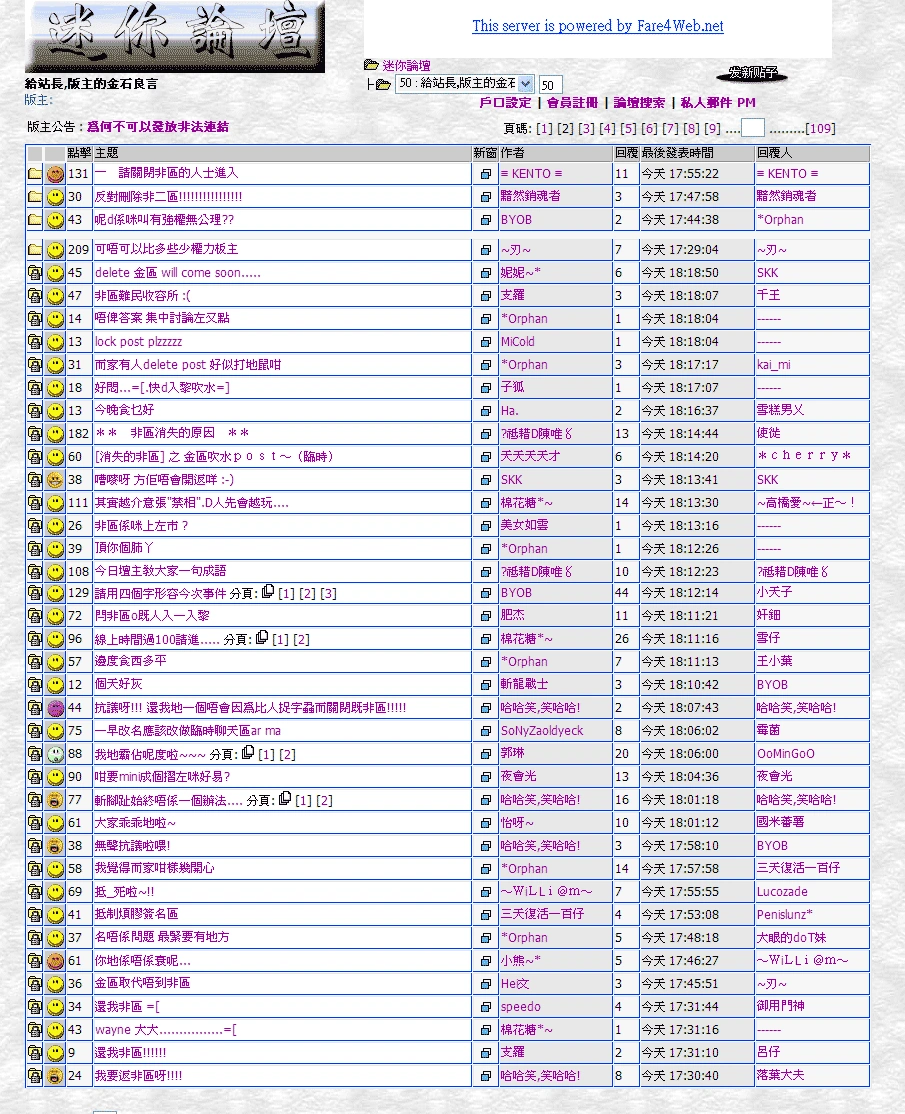The height and width of the screenshot is (1114, 905).
Task: Open new-window icon for 'lock post plzzzzz' thread
Action: click(485, 342)
